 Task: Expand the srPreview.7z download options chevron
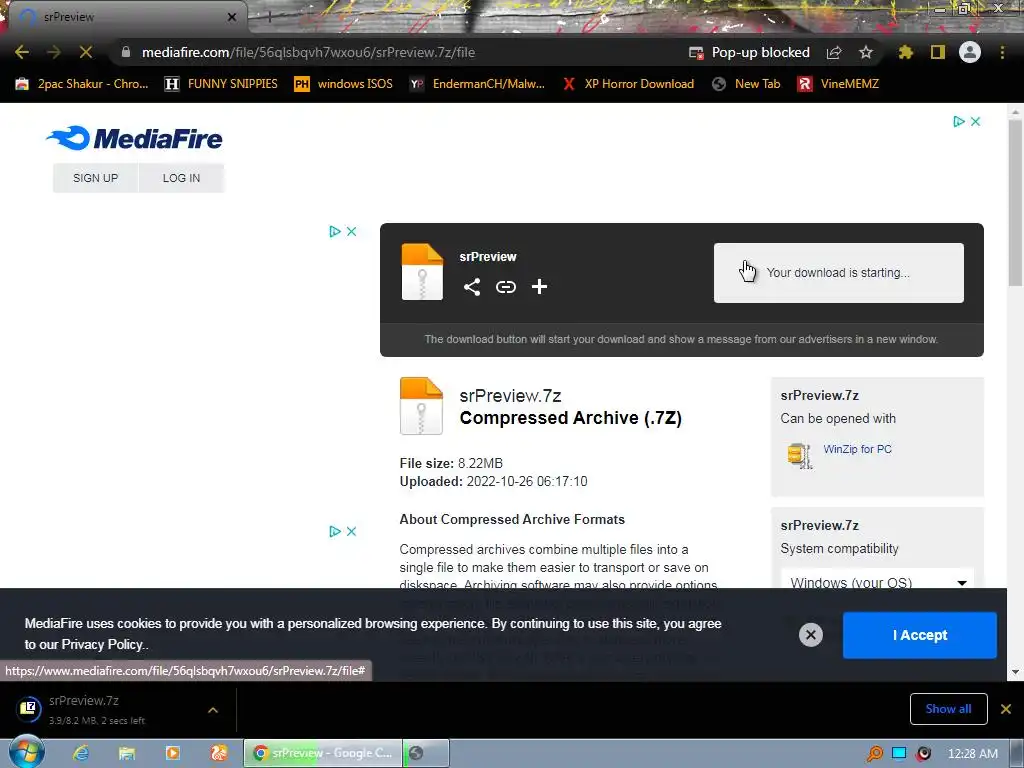pos(213,710)
